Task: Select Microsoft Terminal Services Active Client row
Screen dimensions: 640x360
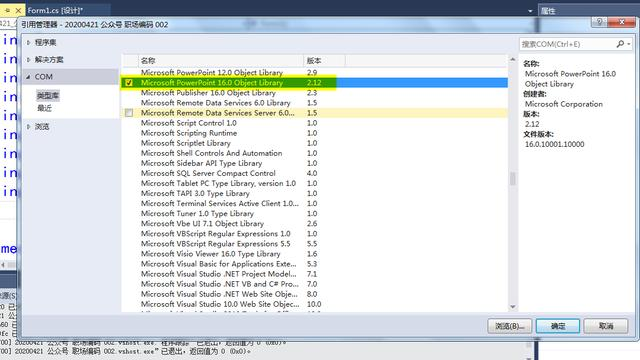Action: (x=314, y=203)
